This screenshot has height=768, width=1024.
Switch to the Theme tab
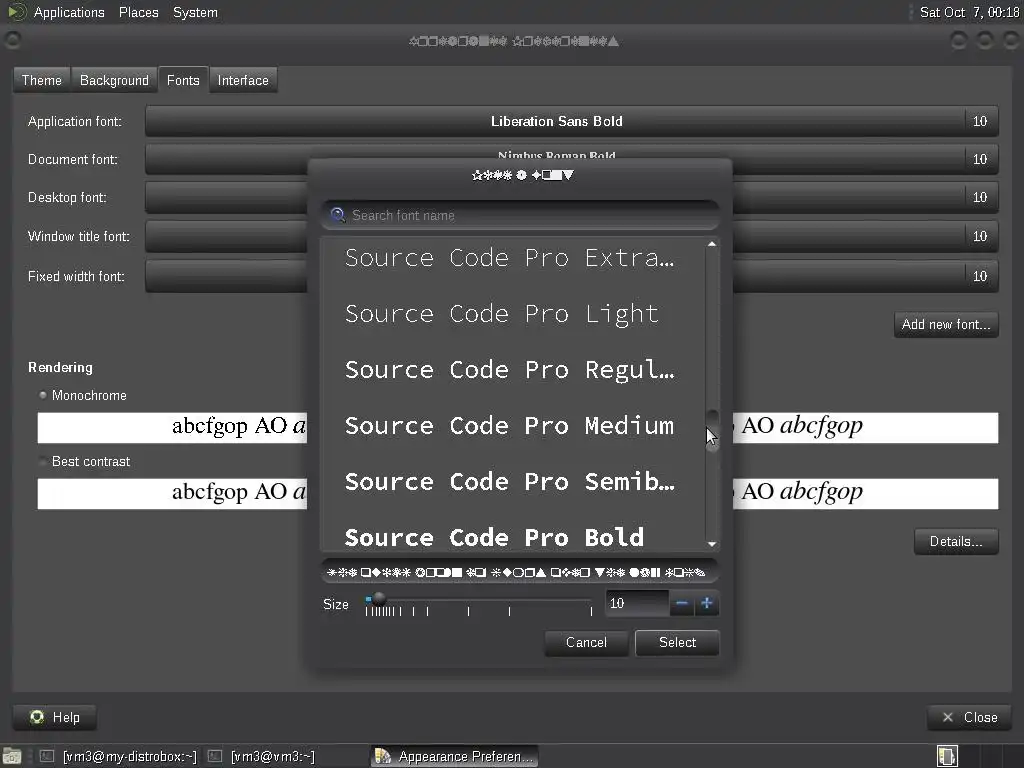pos(42,80)
